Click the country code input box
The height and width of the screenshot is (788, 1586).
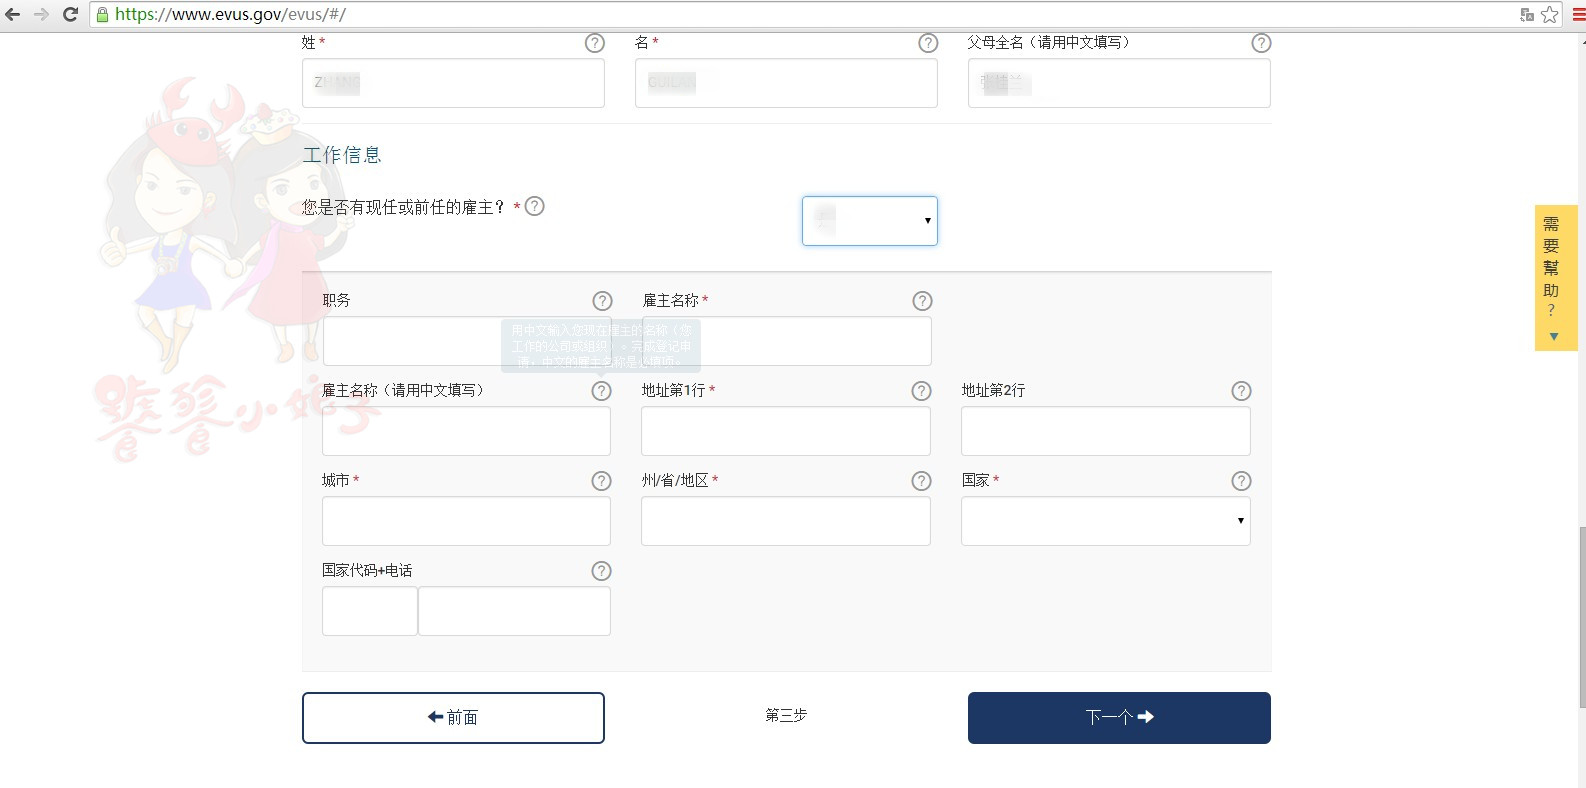pyautogui.click(x=370, y=611)
